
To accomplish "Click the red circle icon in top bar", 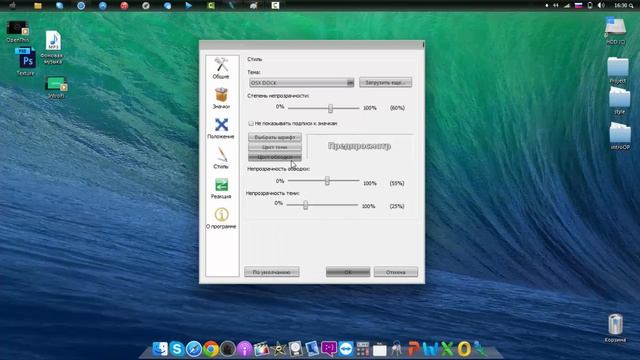I will [x=124, y=6].
